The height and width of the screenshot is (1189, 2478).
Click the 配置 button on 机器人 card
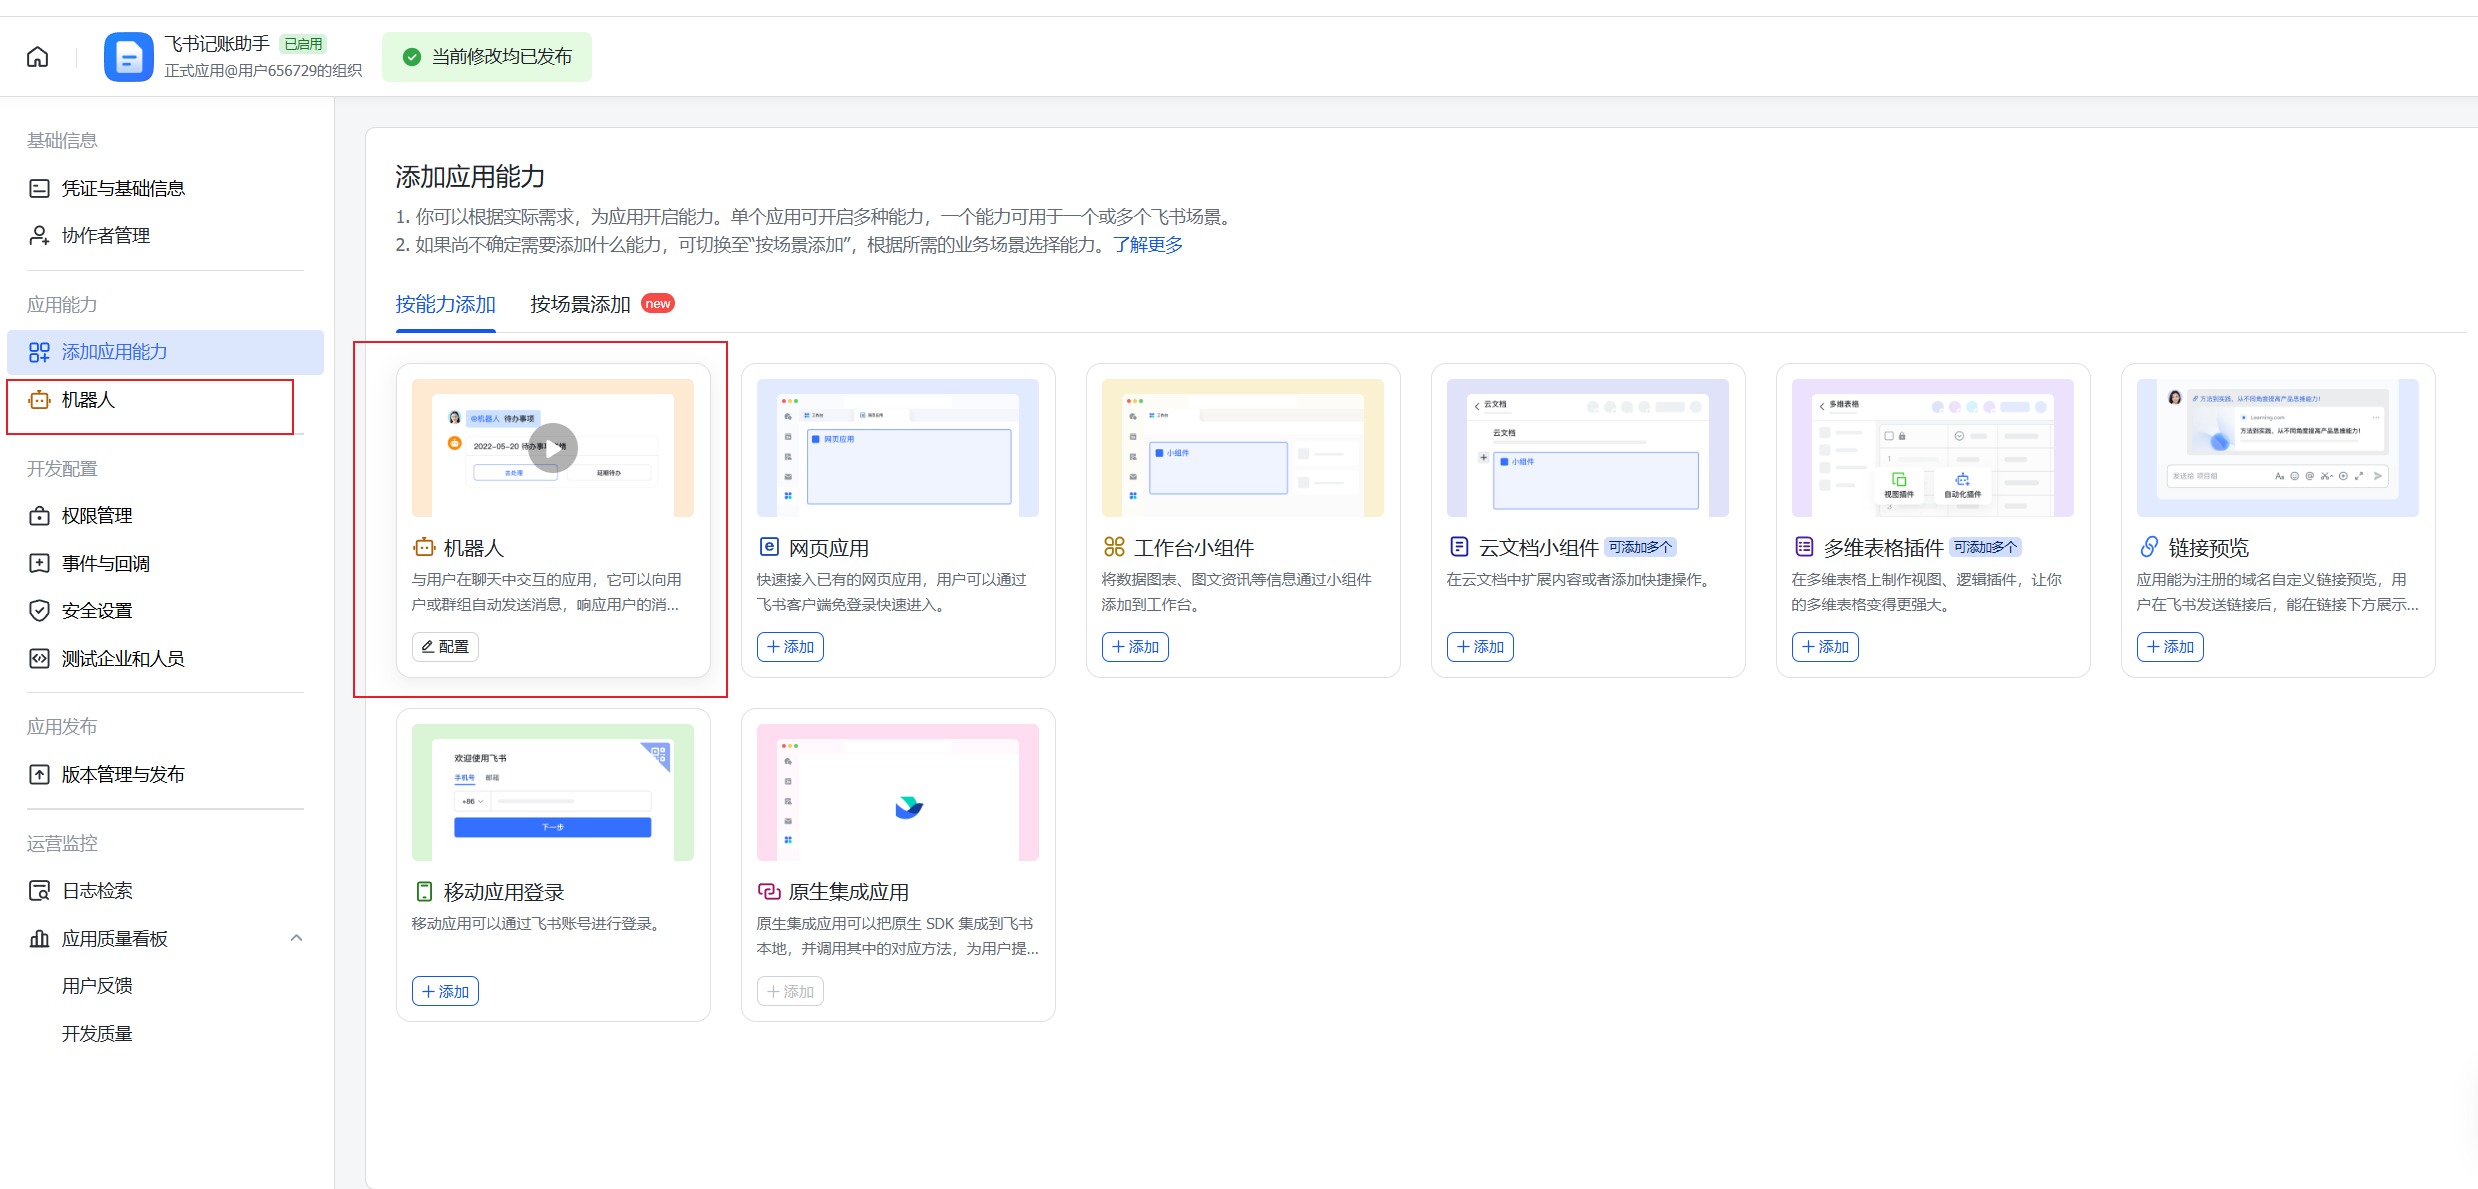coord(445,647)
